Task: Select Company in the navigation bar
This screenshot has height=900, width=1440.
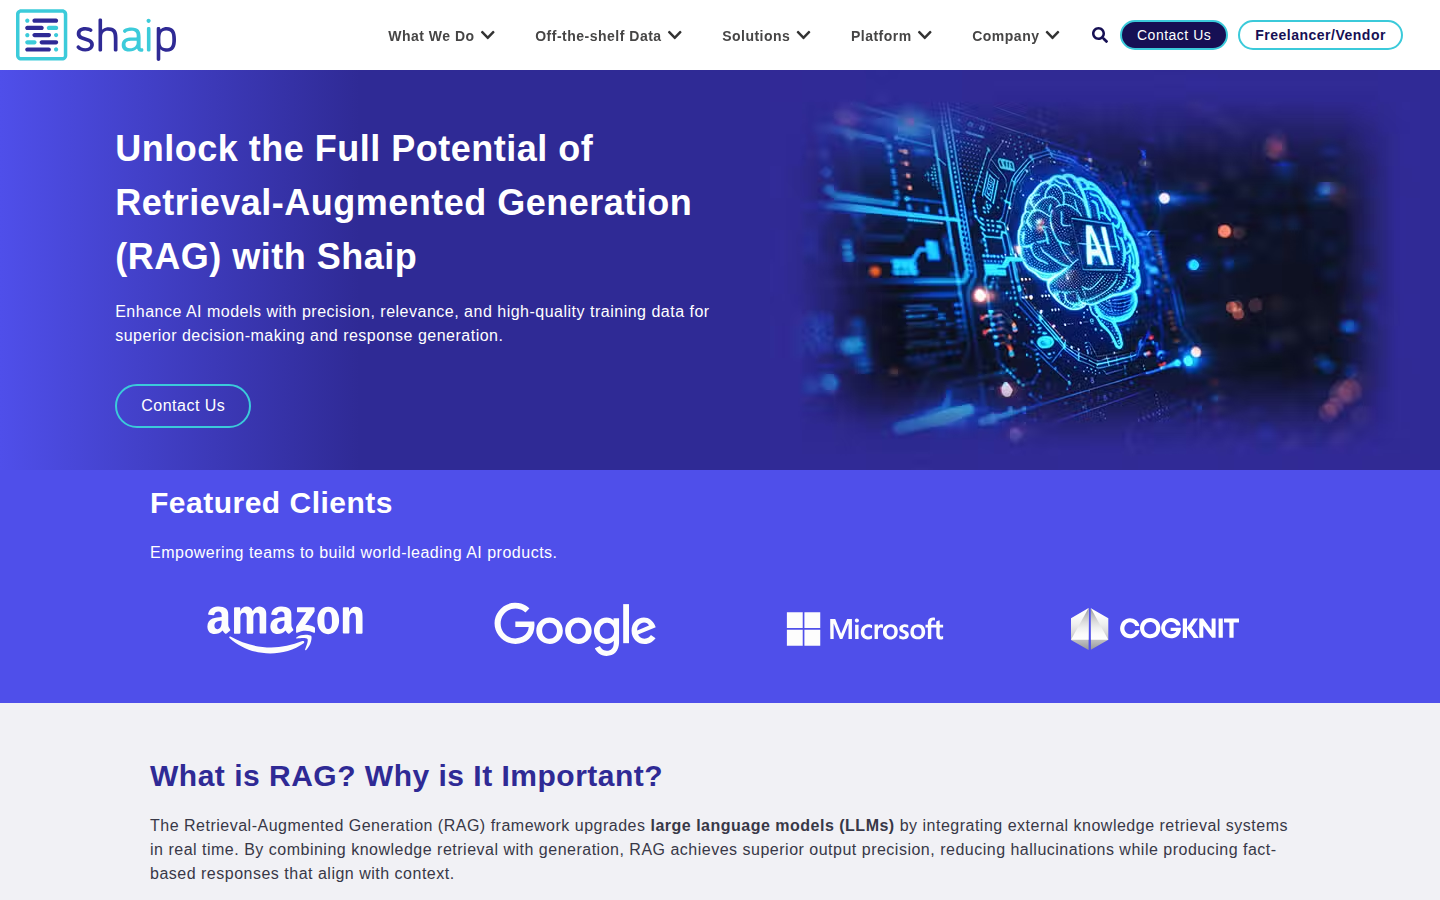Action: [1005, 36]
